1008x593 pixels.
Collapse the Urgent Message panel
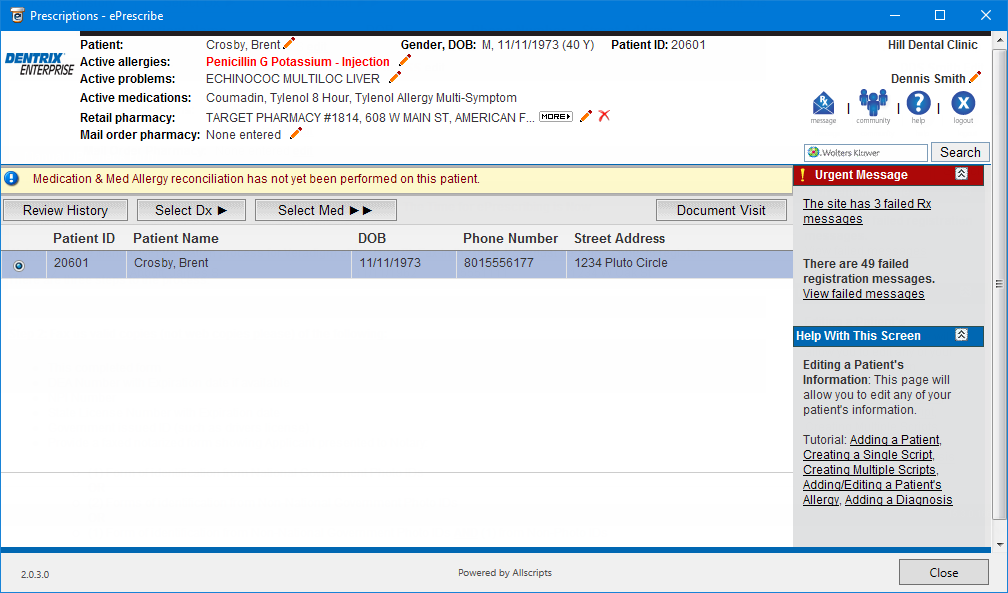(x=962, y=174)
